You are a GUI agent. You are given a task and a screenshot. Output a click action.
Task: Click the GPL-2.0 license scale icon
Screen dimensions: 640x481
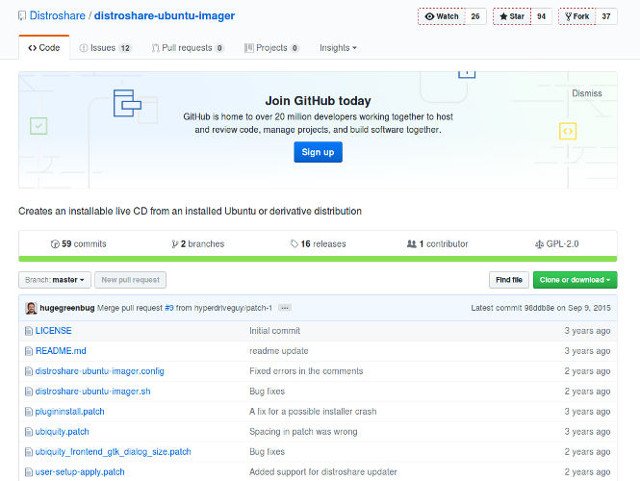pos(539,244)
